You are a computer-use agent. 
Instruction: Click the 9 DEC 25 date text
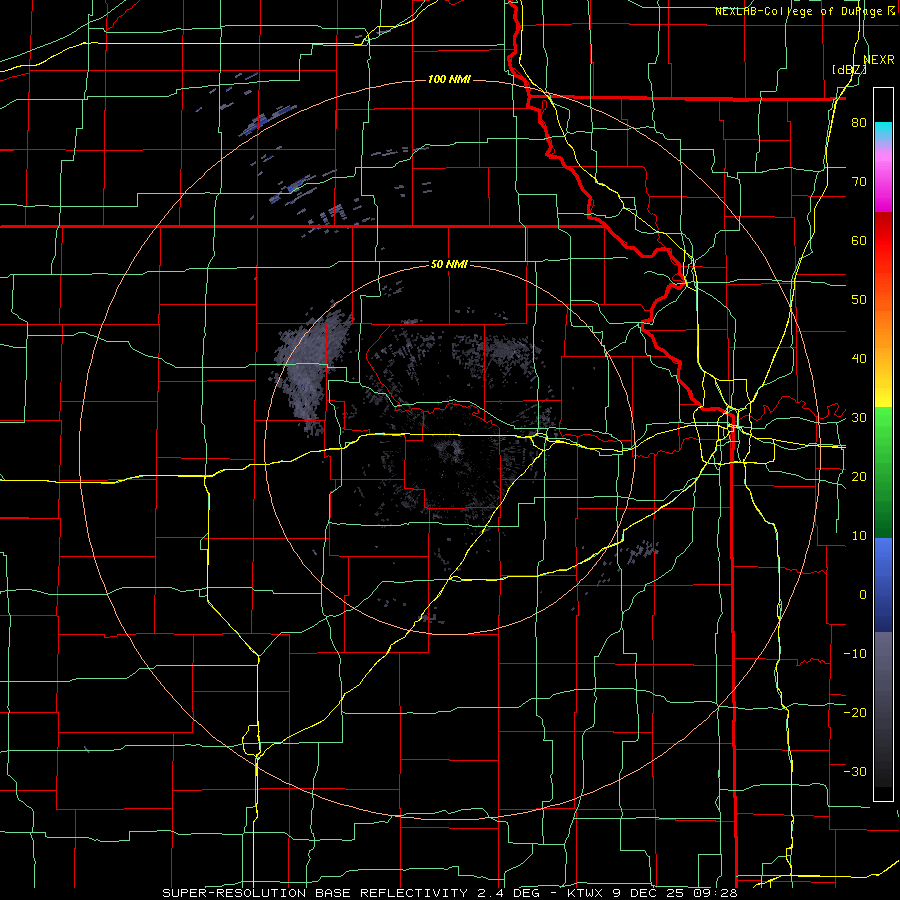point(649,893)
